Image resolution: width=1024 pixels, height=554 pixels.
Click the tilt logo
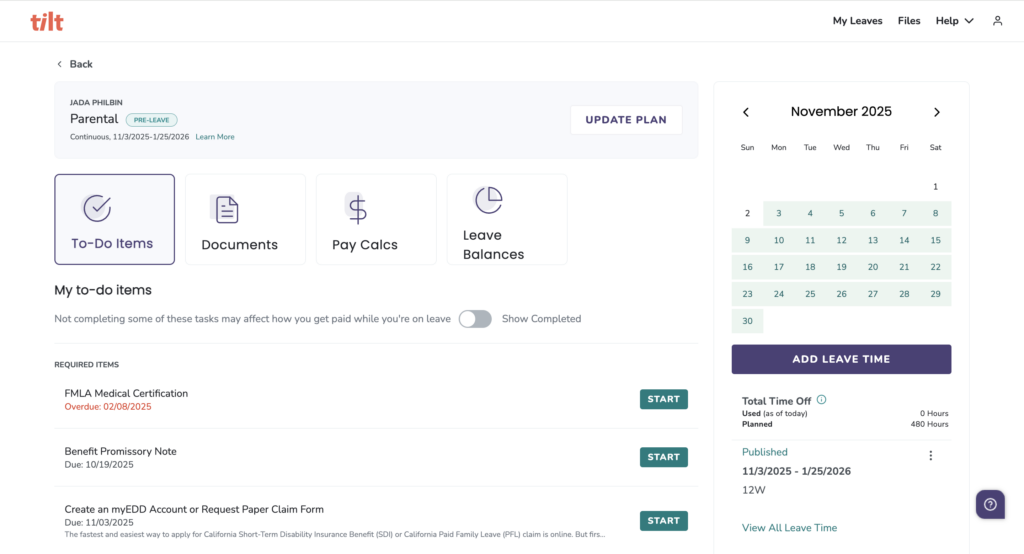pos(46,22)
